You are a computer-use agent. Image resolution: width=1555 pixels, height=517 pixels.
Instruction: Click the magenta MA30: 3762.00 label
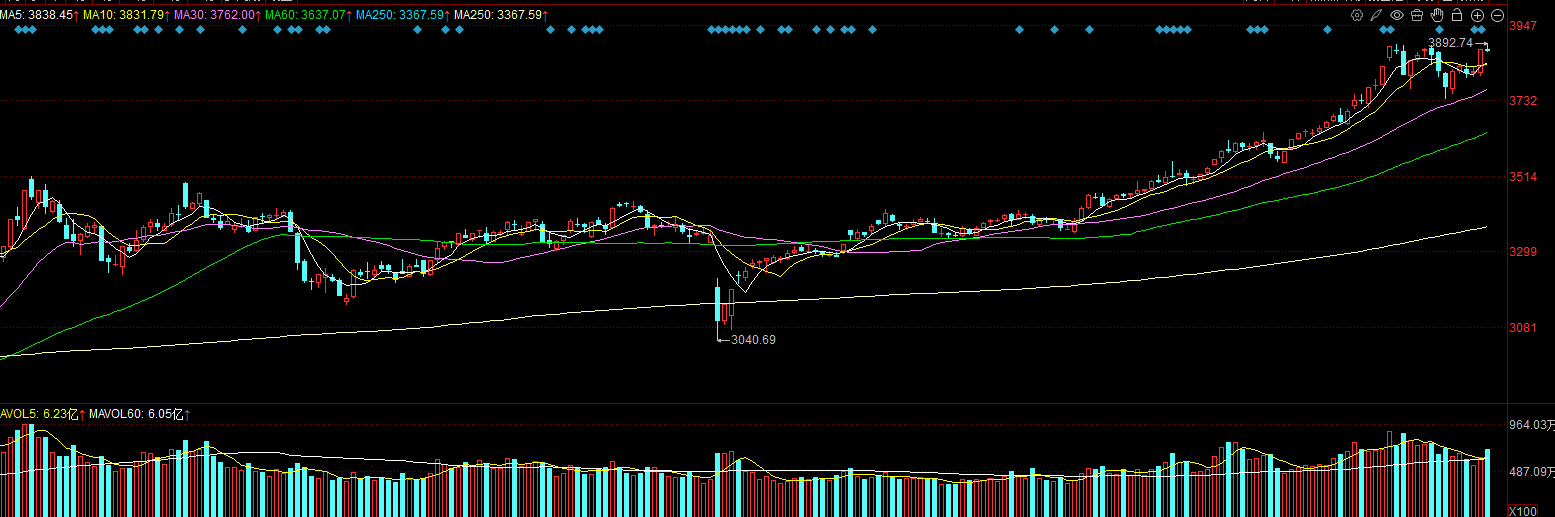point(217,15)
